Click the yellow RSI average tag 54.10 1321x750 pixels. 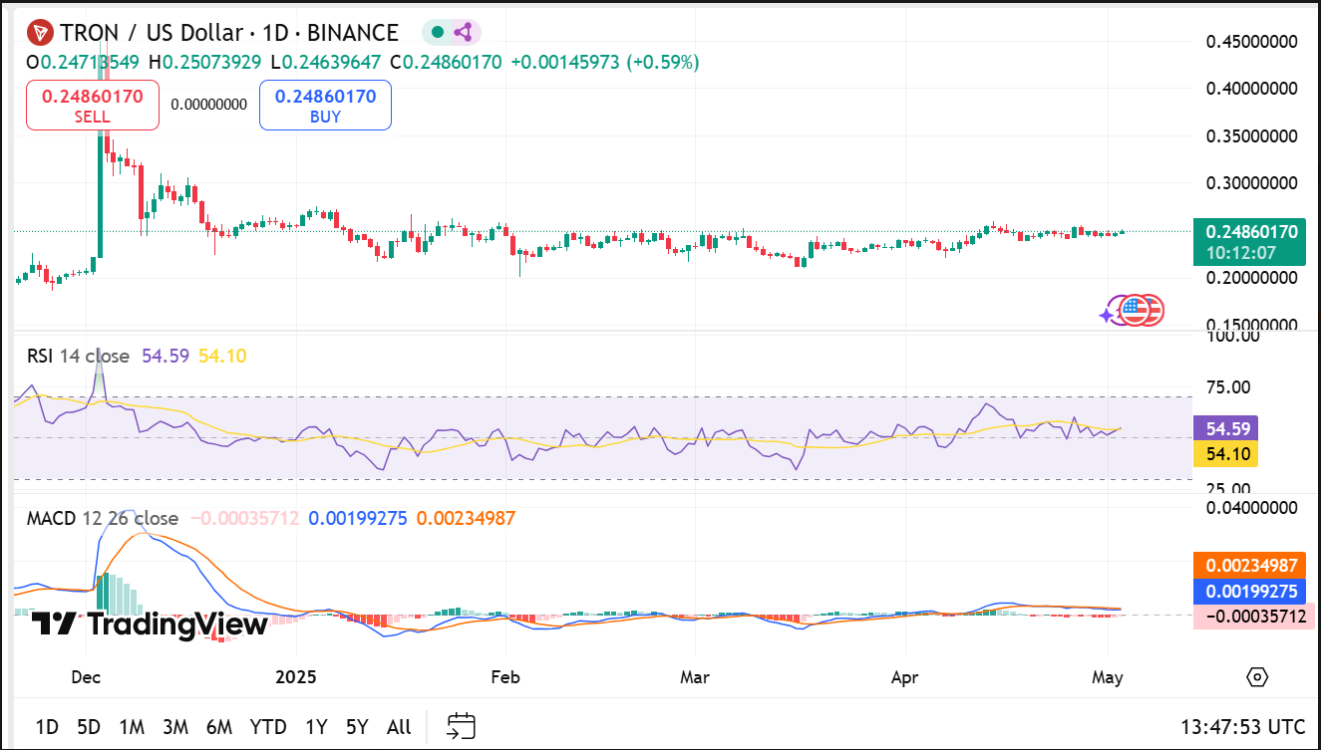1226,454
